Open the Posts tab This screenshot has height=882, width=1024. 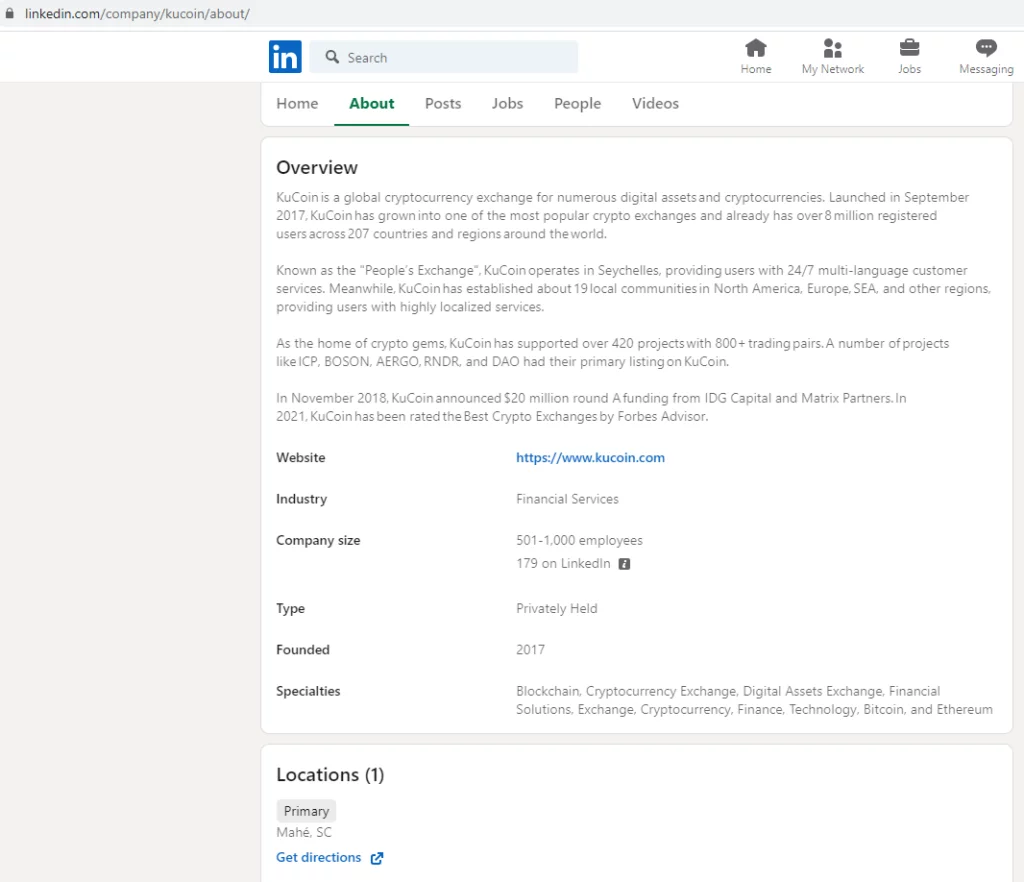pyautogui.click(x=443, y=103)
